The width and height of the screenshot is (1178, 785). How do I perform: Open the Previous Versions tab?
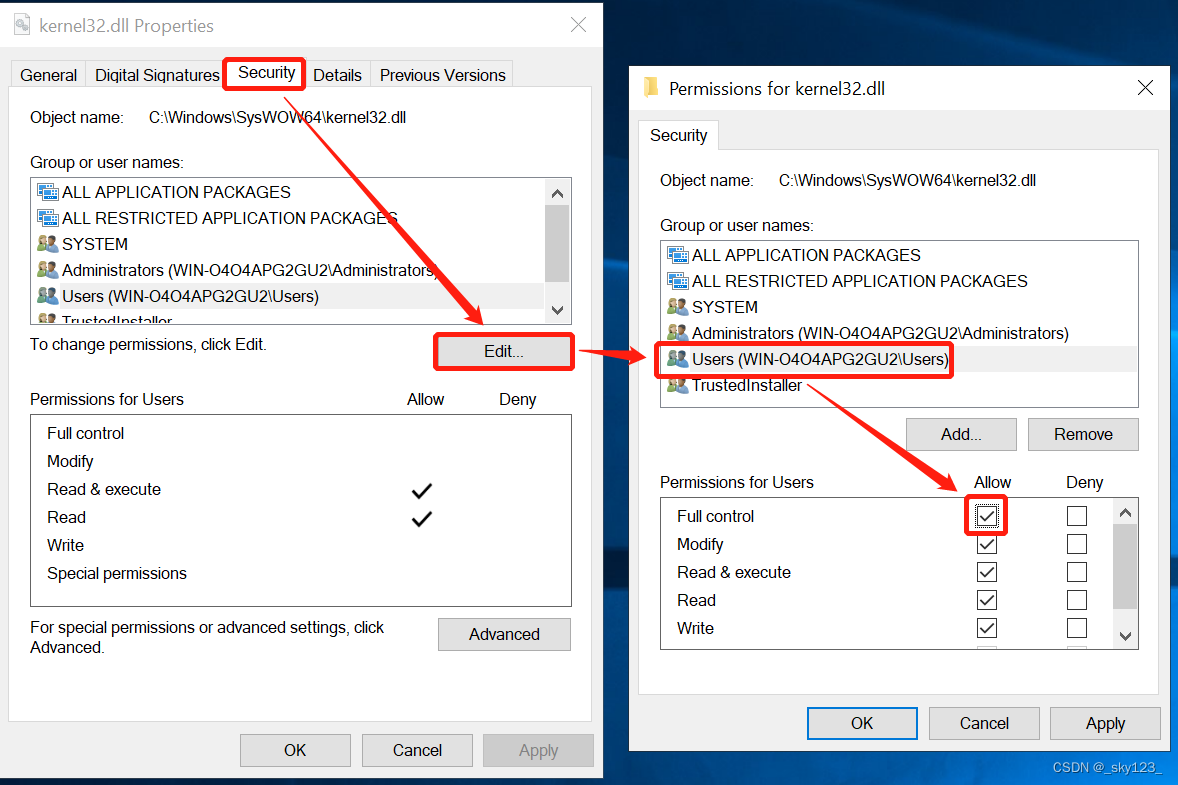click(x=442, y=75)
